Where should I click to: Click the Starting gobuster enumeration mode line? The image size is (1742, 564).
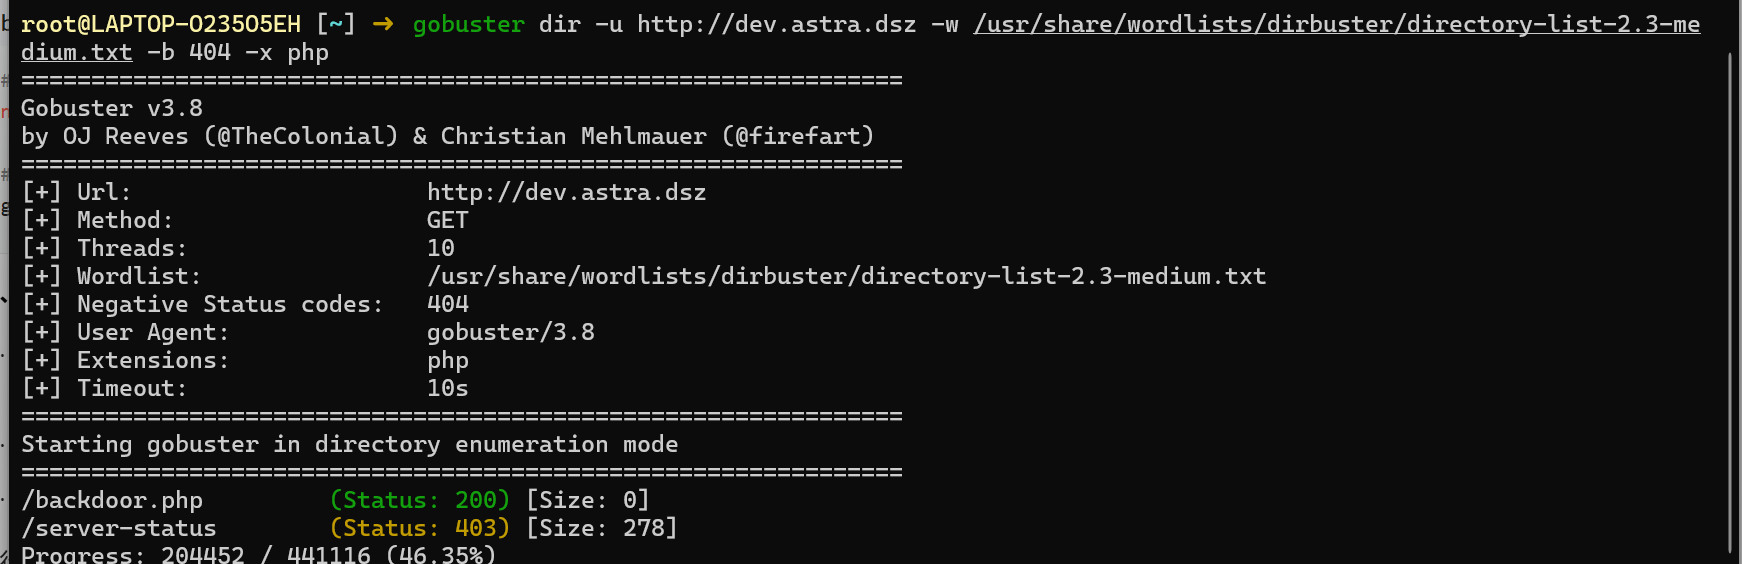point(350,444)
